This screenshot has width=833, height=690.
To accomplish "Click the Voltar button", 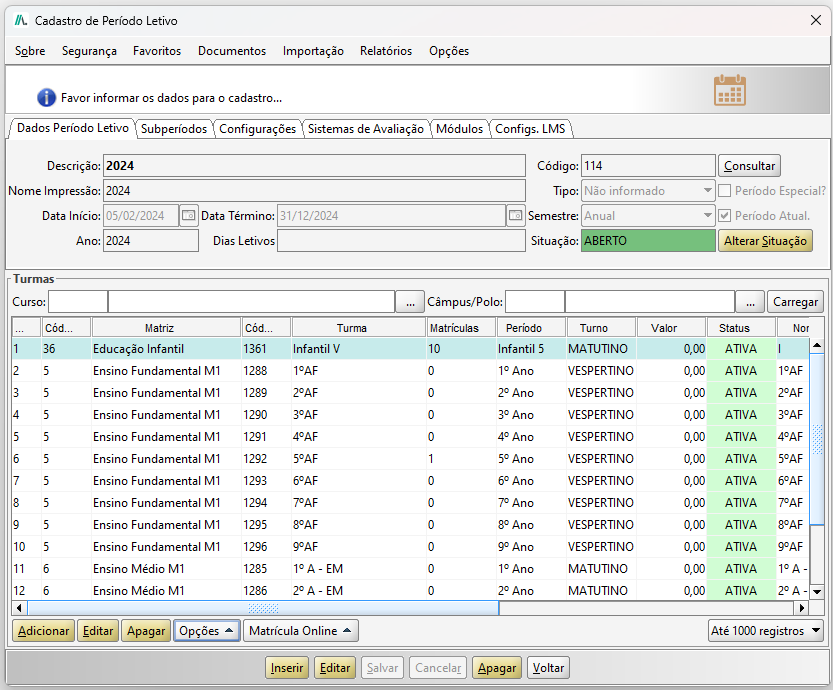I will [x=548, y=668].
